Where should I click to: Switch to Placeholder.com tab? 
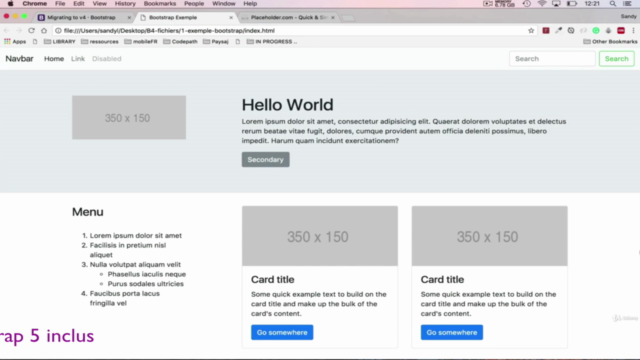(x=289, y=18)
